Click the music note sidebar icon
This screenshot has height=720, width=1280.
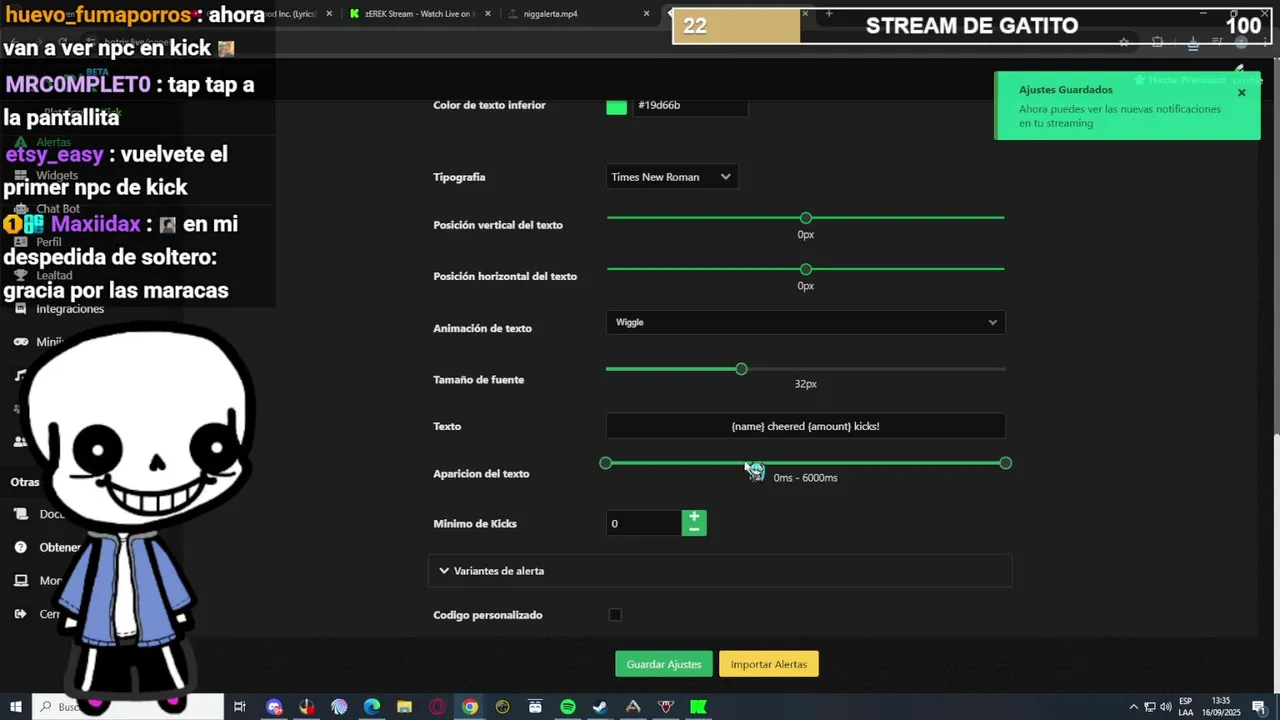pos(20,375)
